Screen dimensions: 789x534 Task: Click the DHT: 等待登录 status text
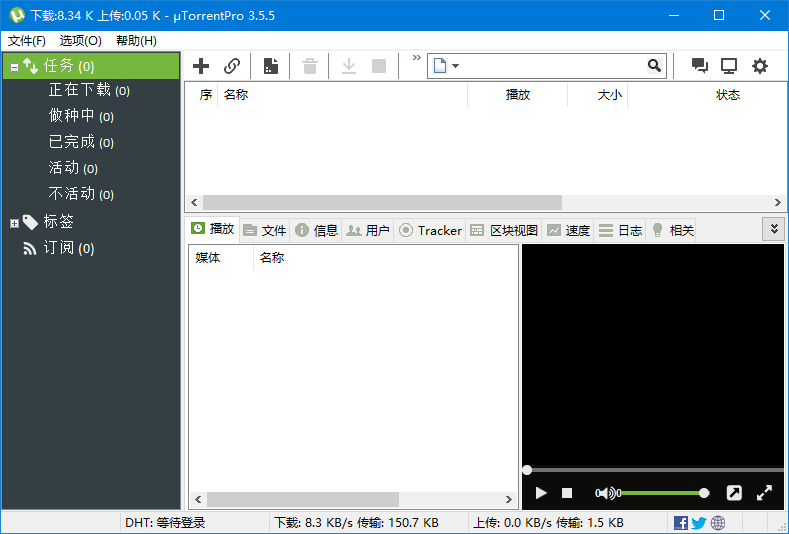pos(165,523)
